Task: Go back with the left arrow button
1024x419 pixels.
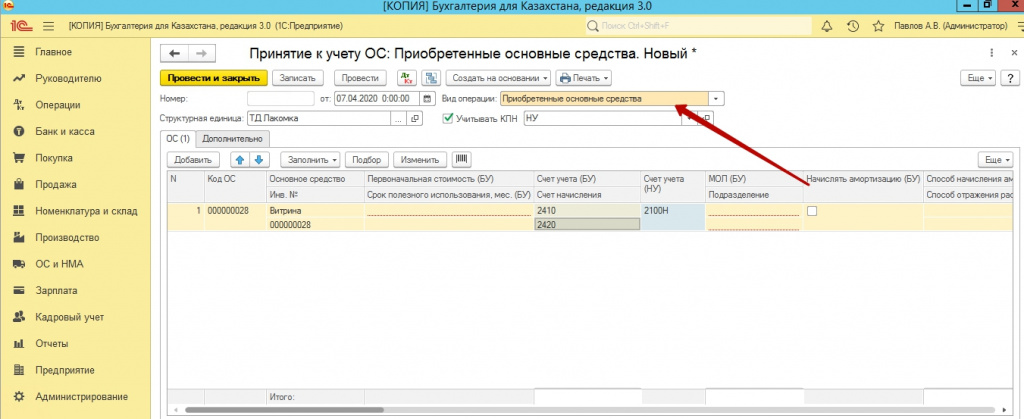Action: pos(174,54)
